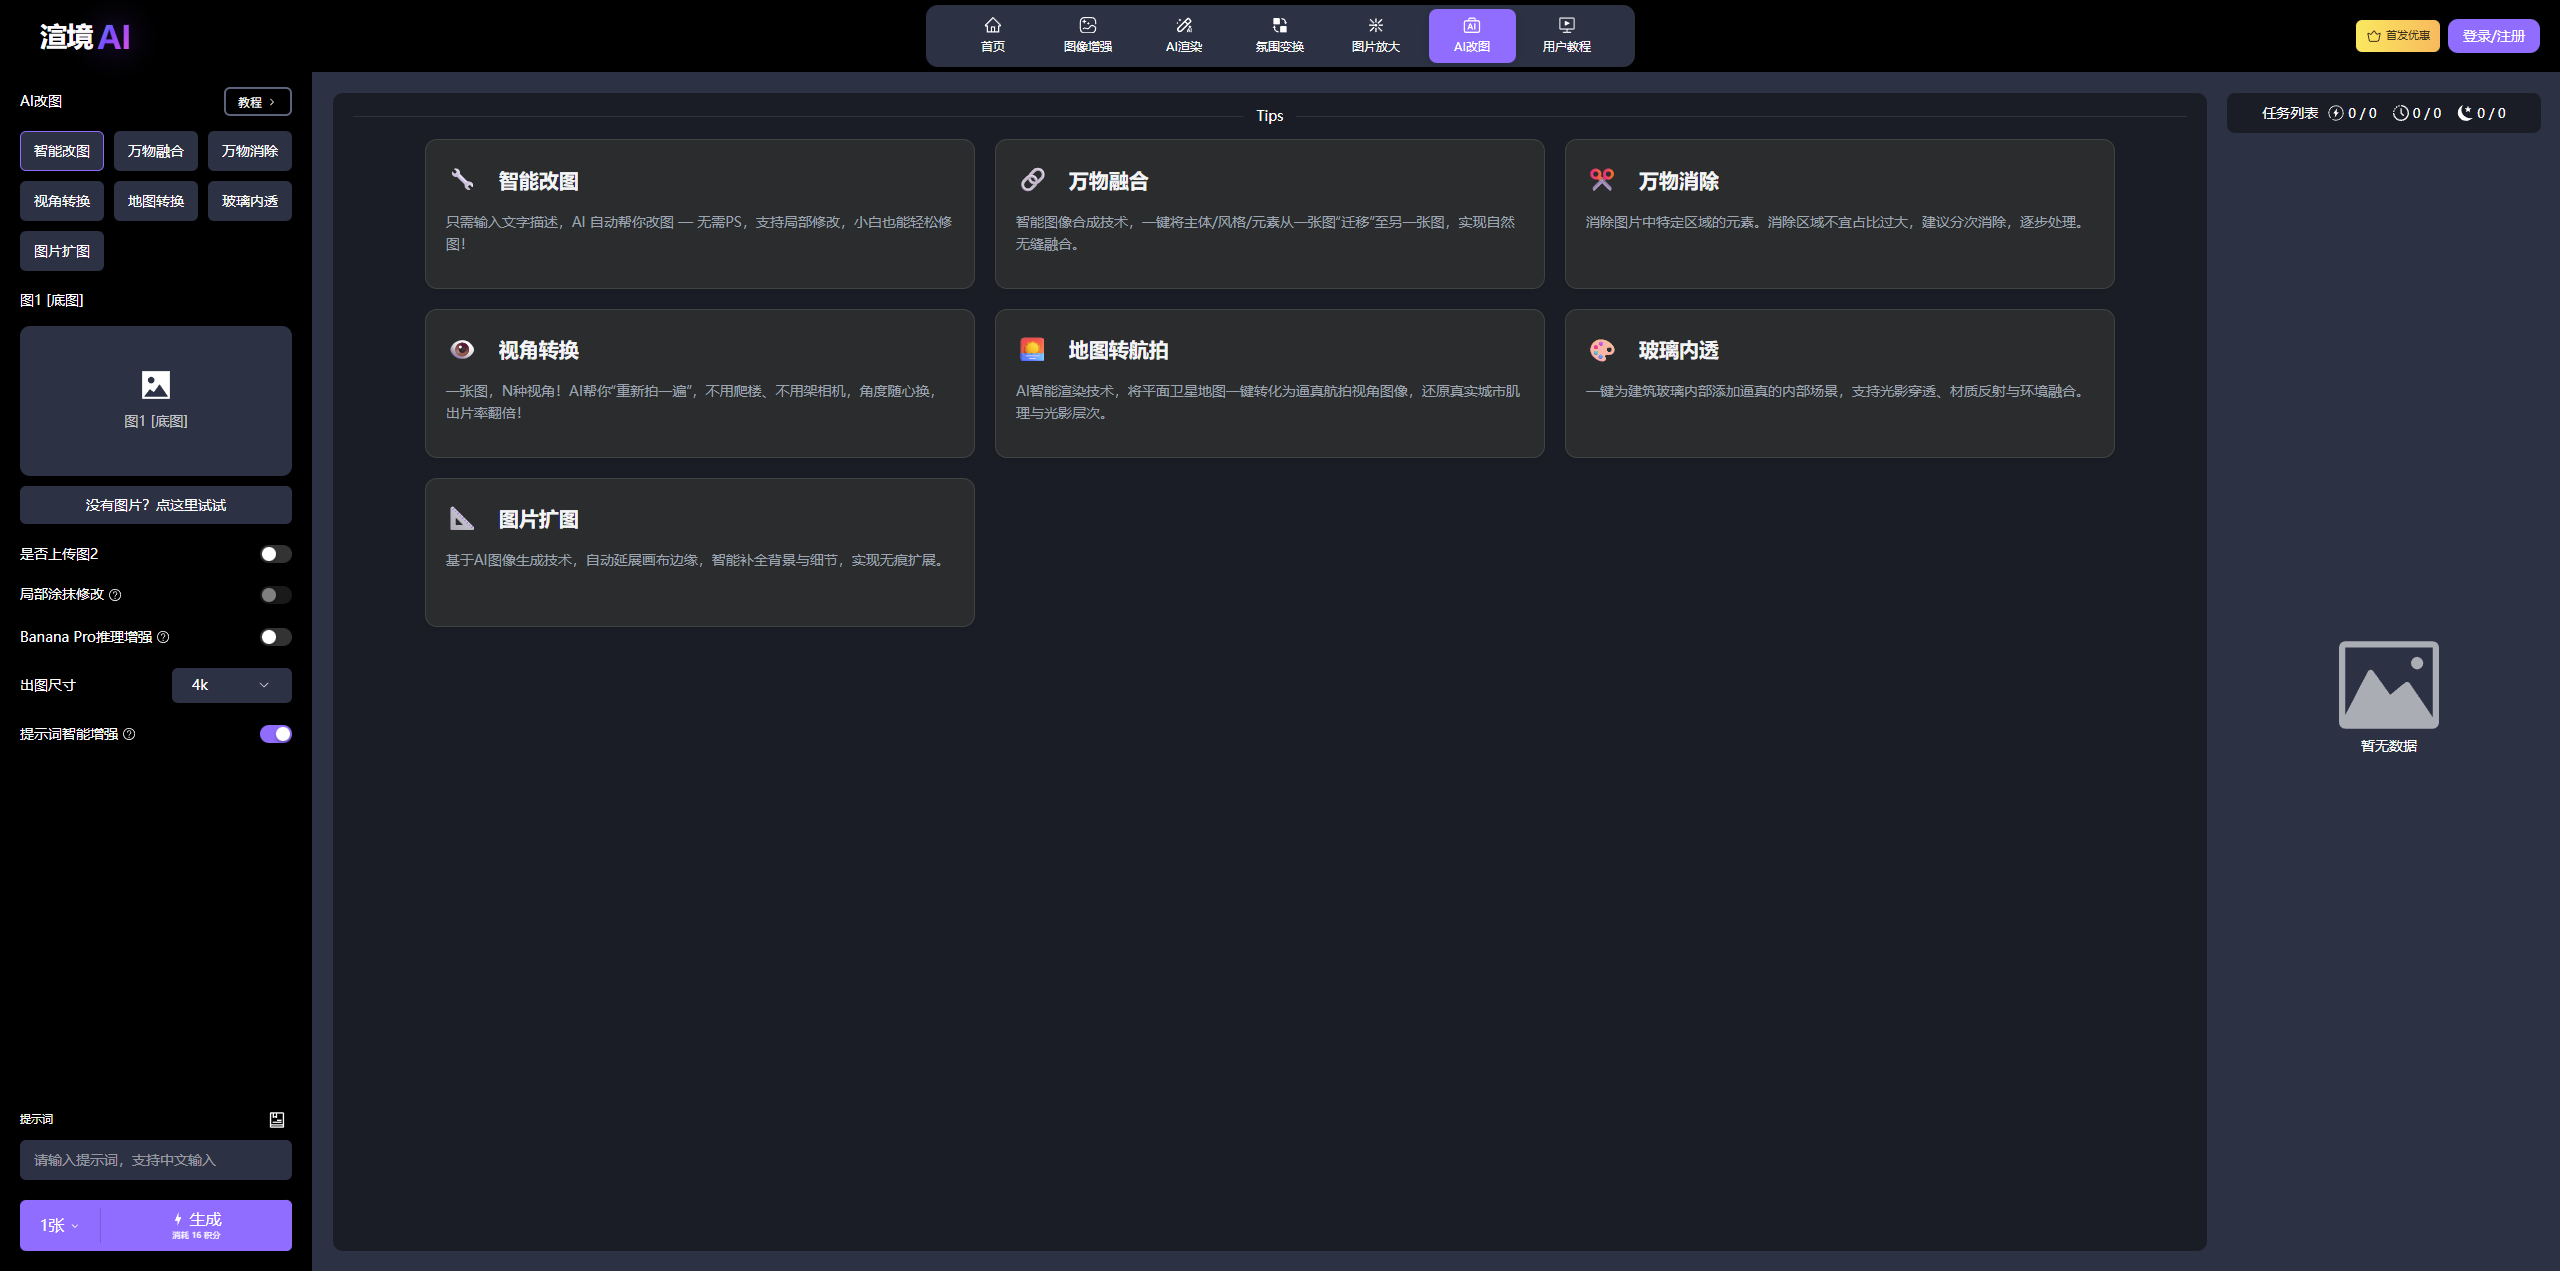Select the AI渲染 render nav icon
This screenshot has height=1271, width=2560.
click(1183, 25)
